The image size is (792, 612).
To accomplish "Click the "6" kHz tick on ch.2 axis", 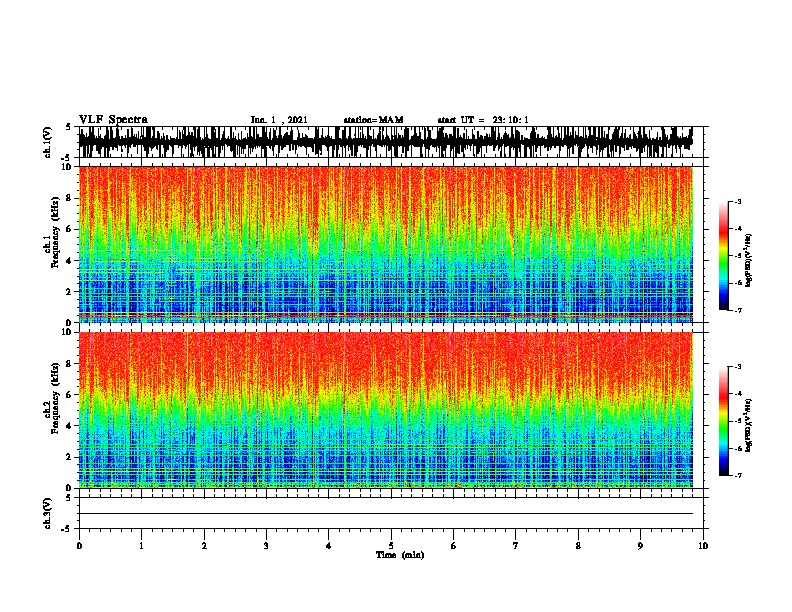I will coord(70,394).
